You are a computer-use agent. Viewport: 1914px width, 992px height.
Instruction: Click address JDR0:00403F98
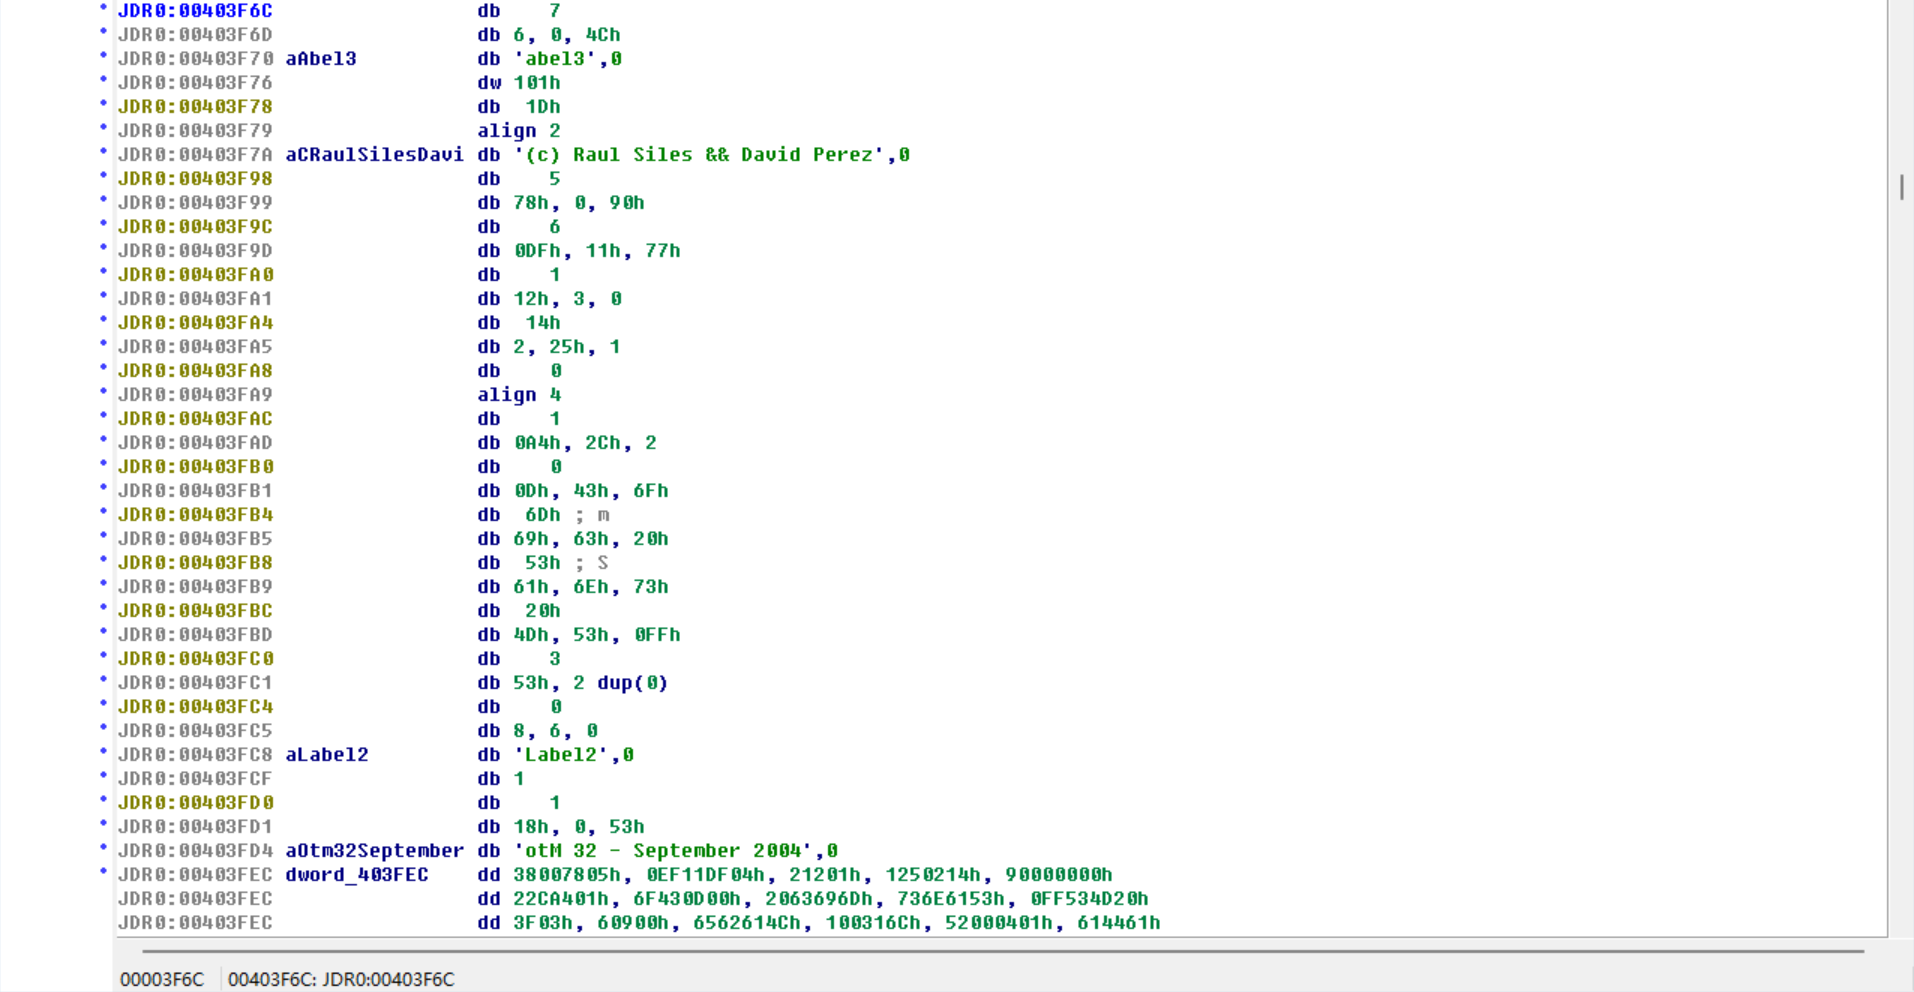pos(195,179)
